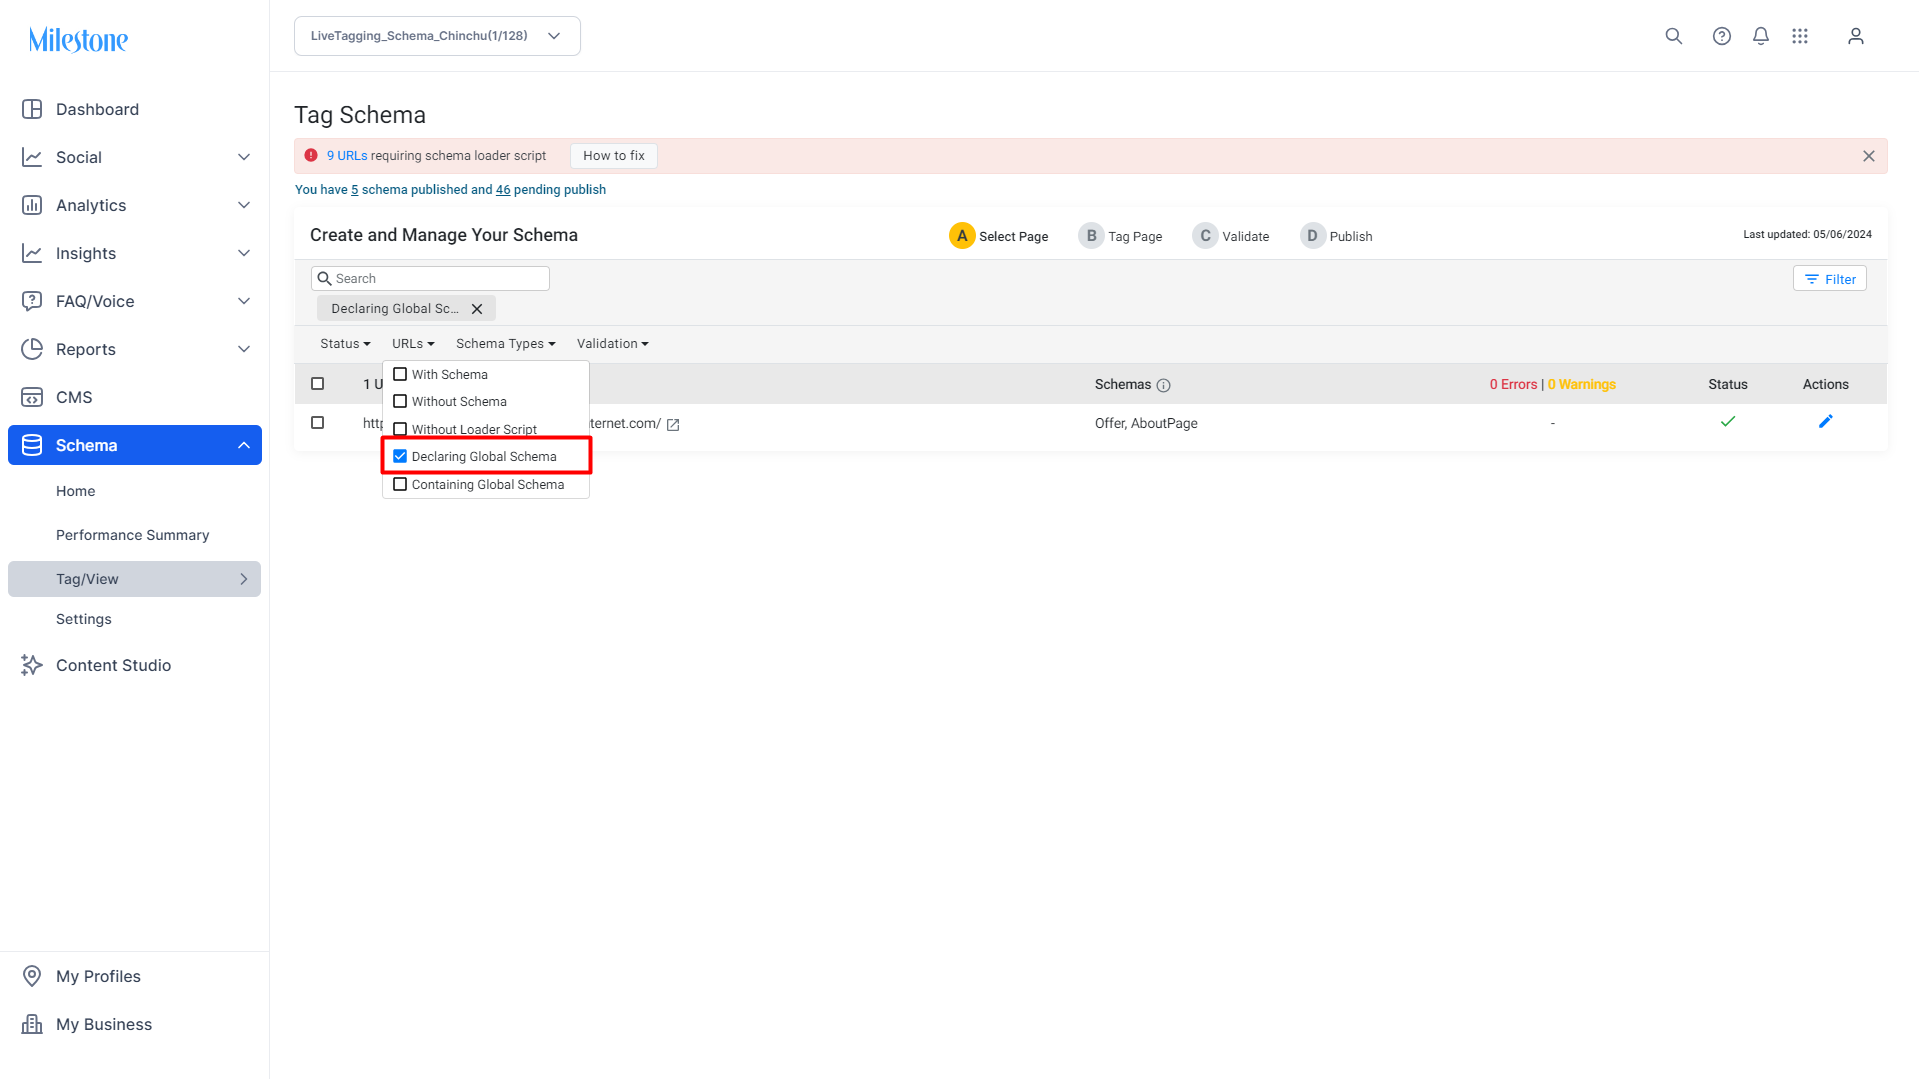
Task: Open Schema Settings page
Action: (84, 619)
